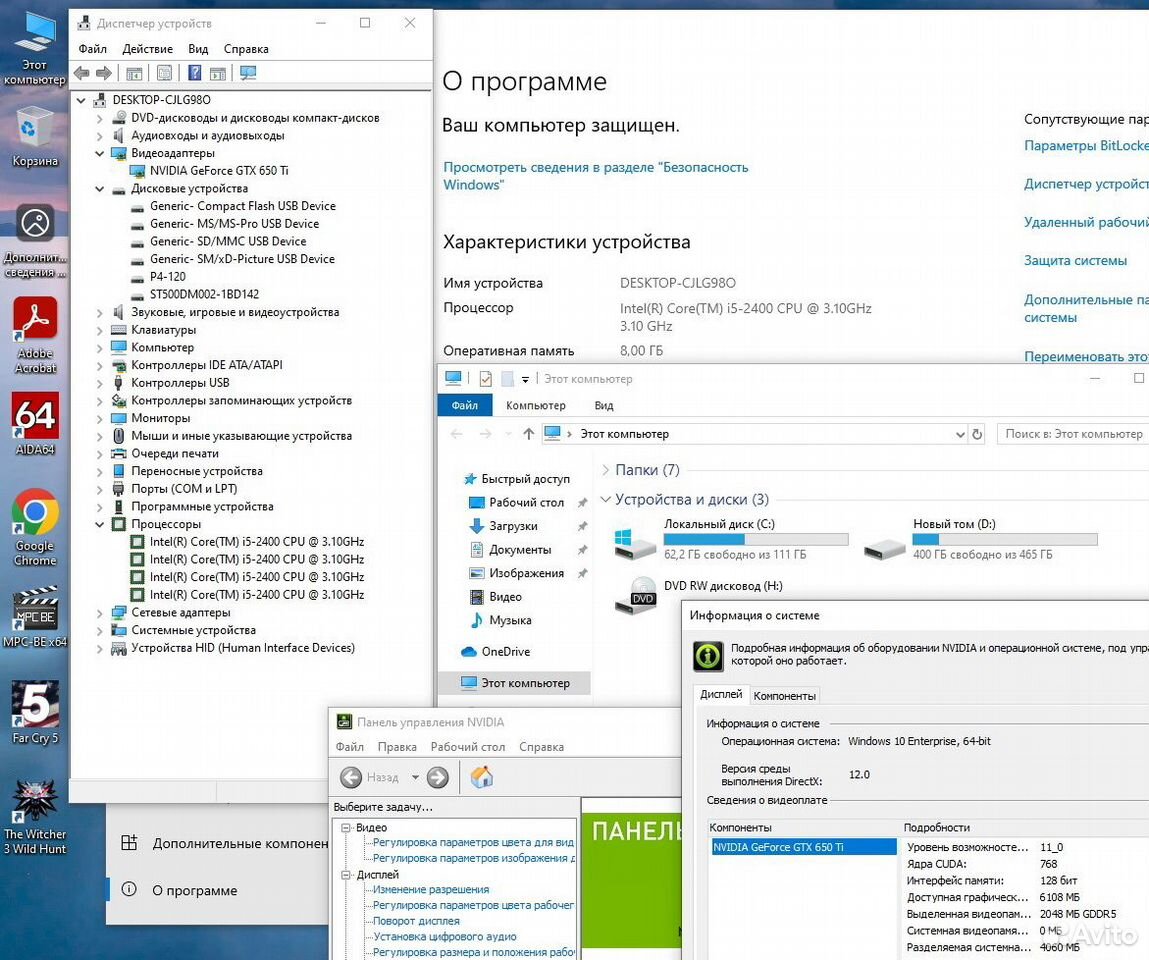This screenshot has height=960, width=1149.
Task: Open The Witcher 3 Wild Hunt shortcut
Action: point(35,816)
